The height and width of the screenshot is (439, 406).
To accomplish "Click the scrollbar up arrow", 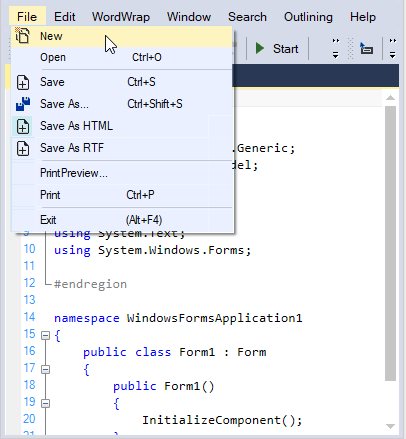I will pos(390,98).
